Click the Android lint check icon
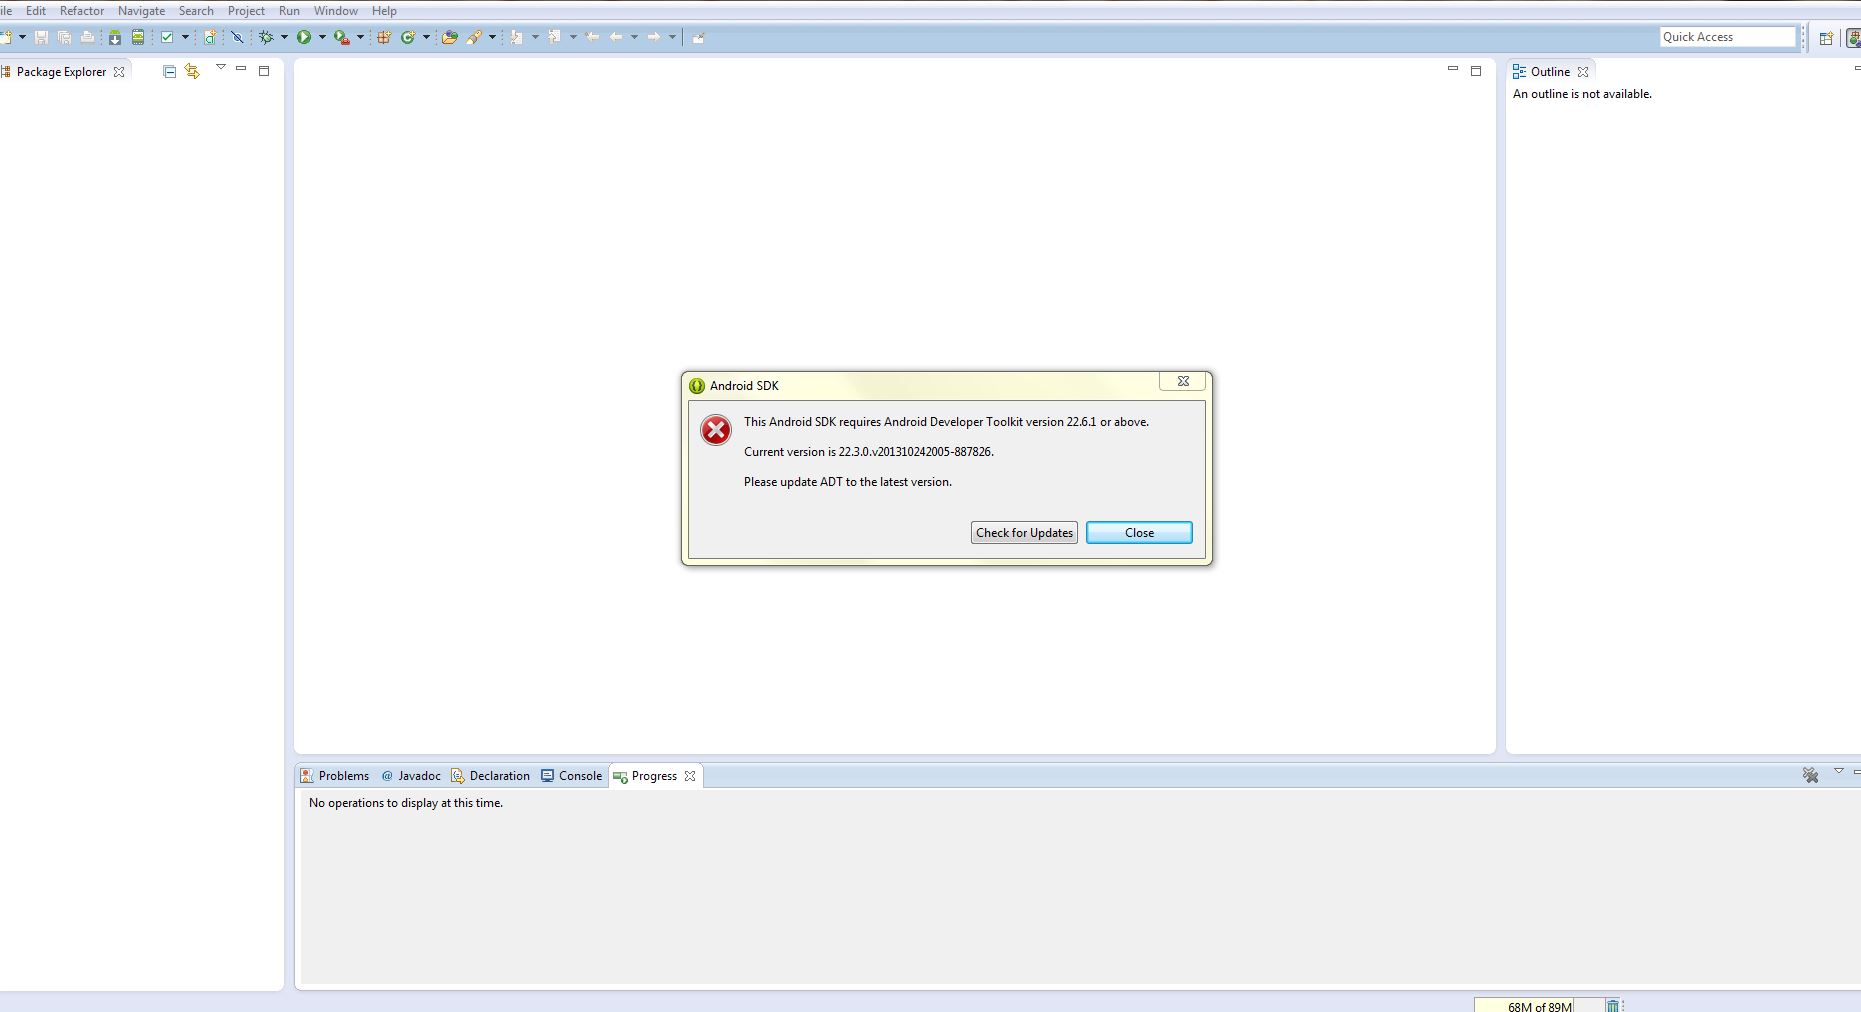The image size is (1861, 1012). 167,37
